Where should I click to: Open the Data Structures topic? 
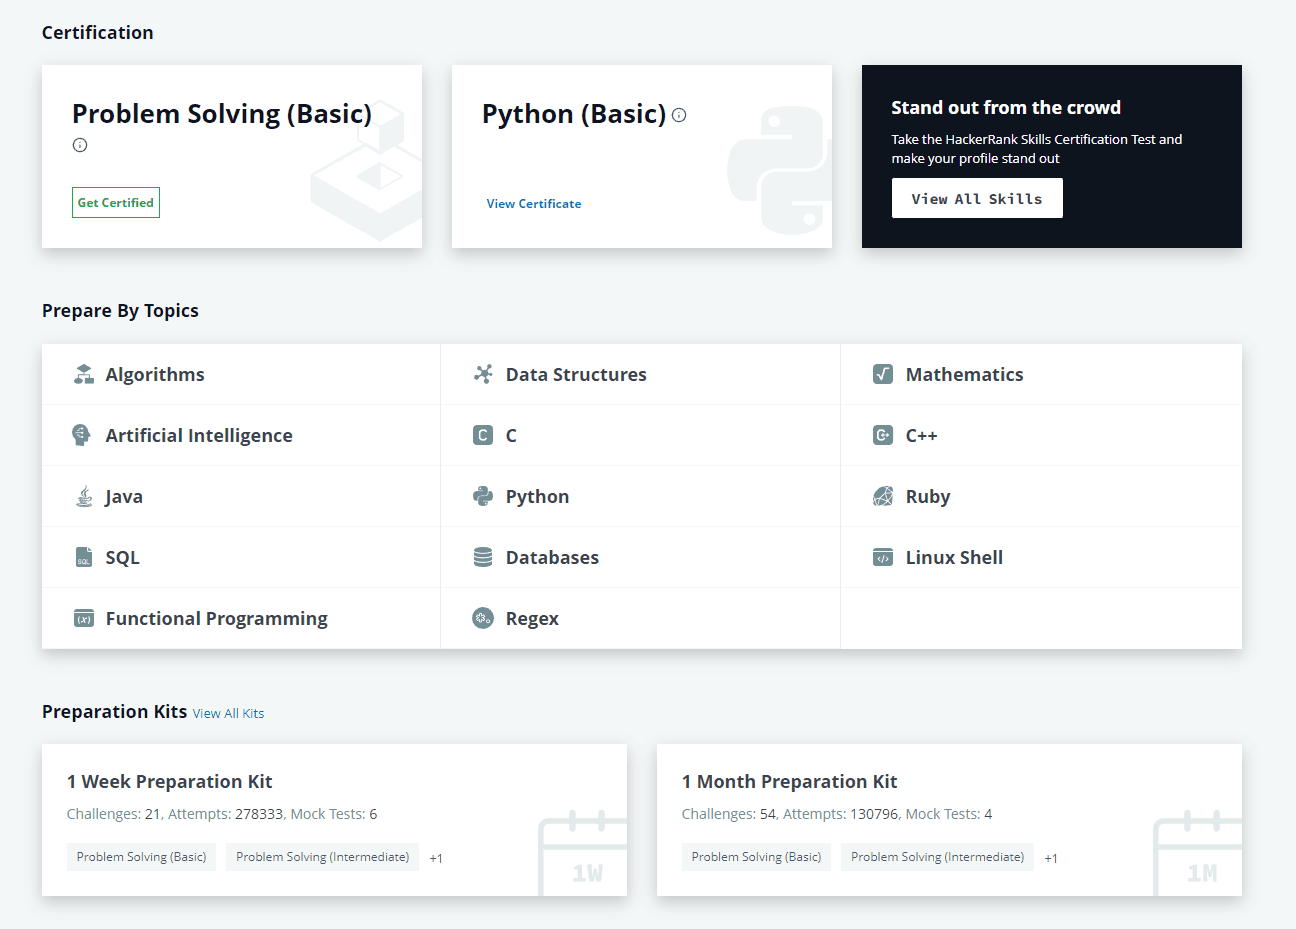tap(576, 374)
